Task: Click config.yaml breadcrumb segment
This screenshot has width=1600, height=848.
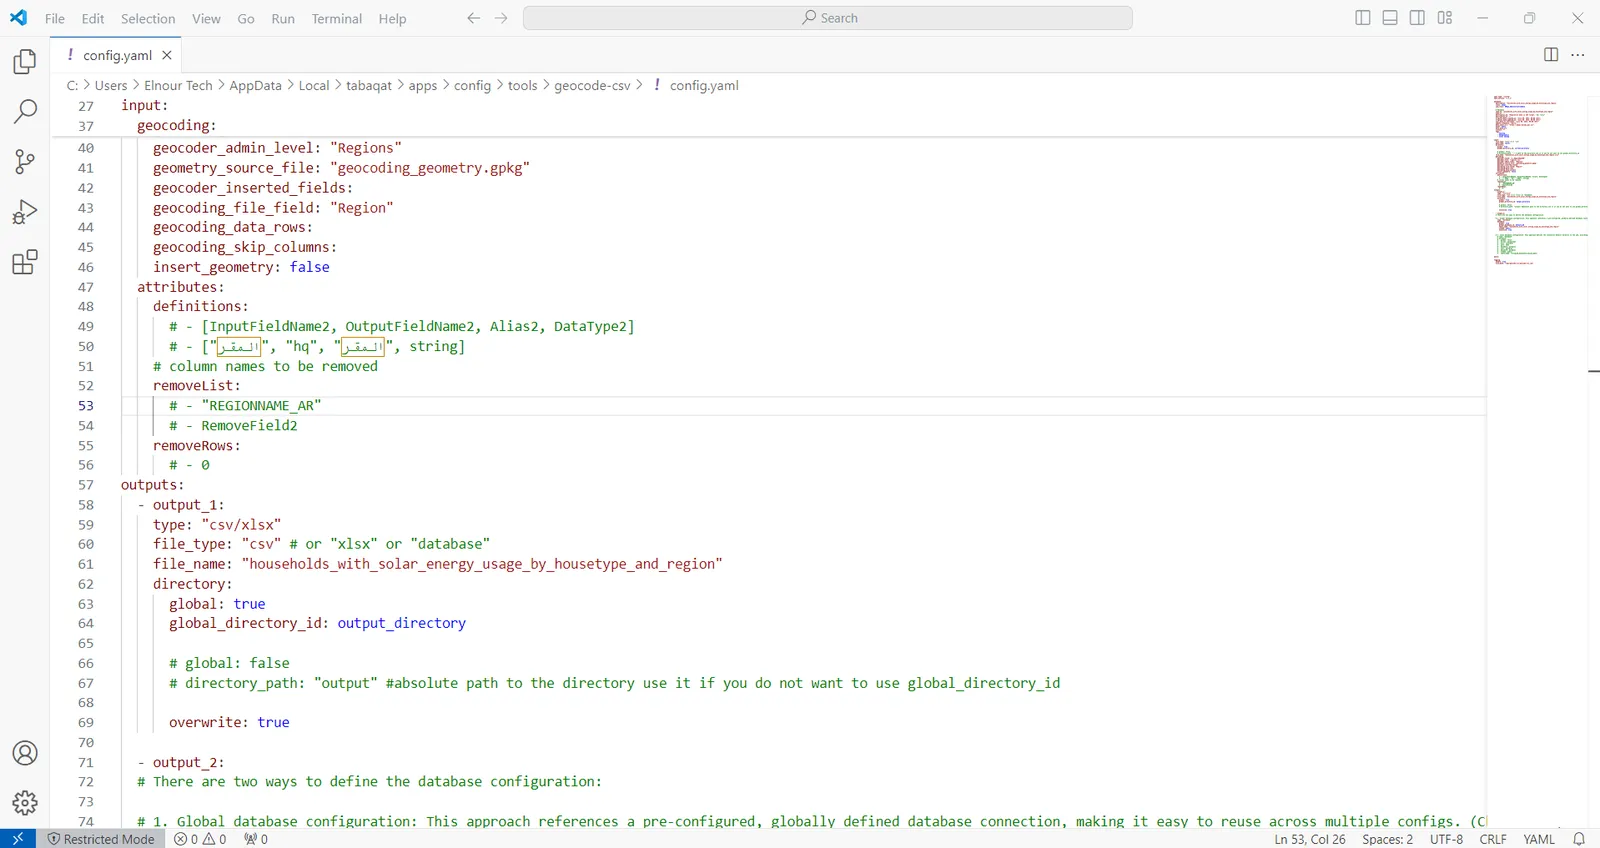Action: pyautogui.click(x=704, y=85)
